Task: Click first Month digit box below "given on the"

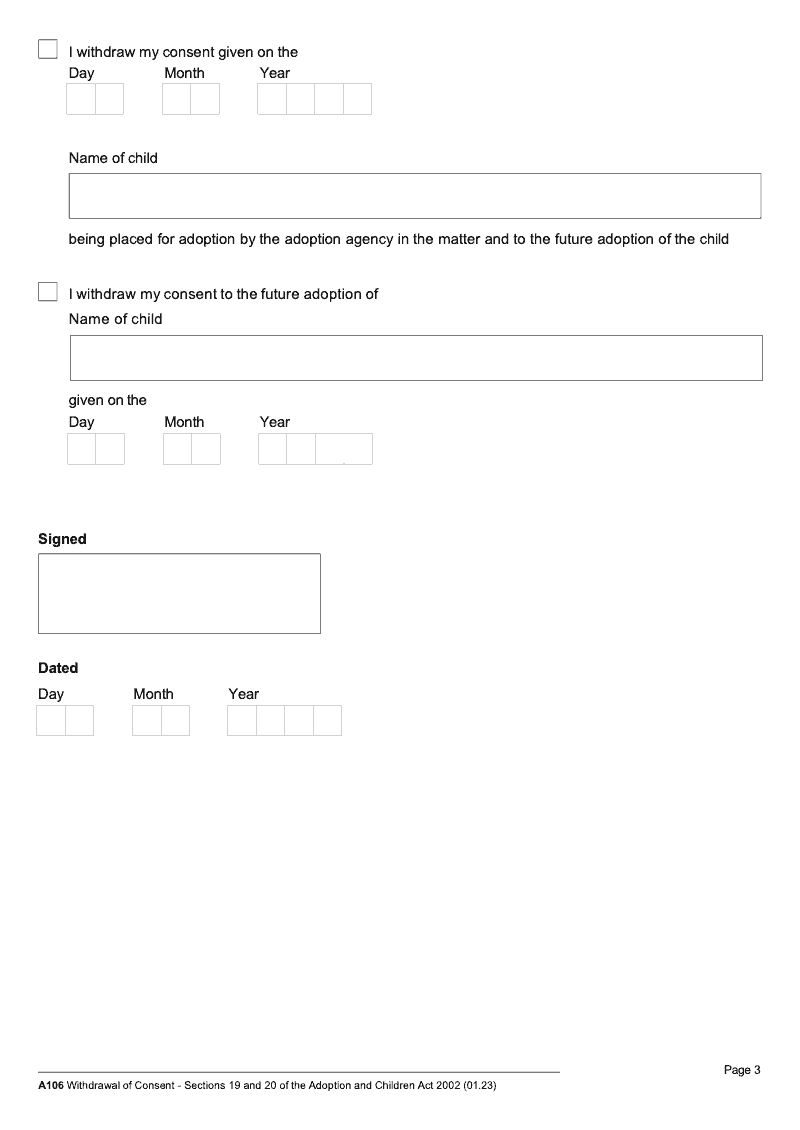Action: (178, 449)
